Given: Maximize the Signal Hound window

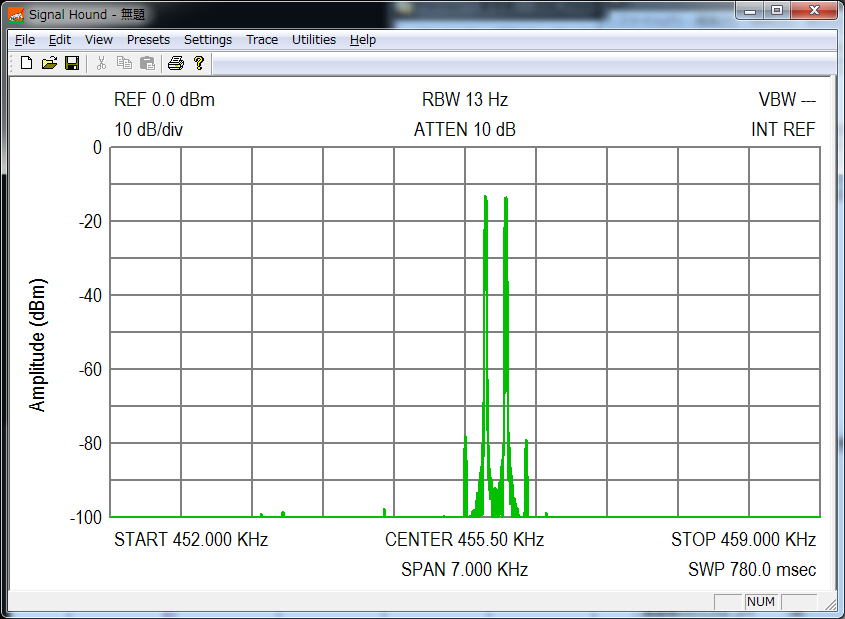Looking at the screenshot, I should tap(777, 11).
